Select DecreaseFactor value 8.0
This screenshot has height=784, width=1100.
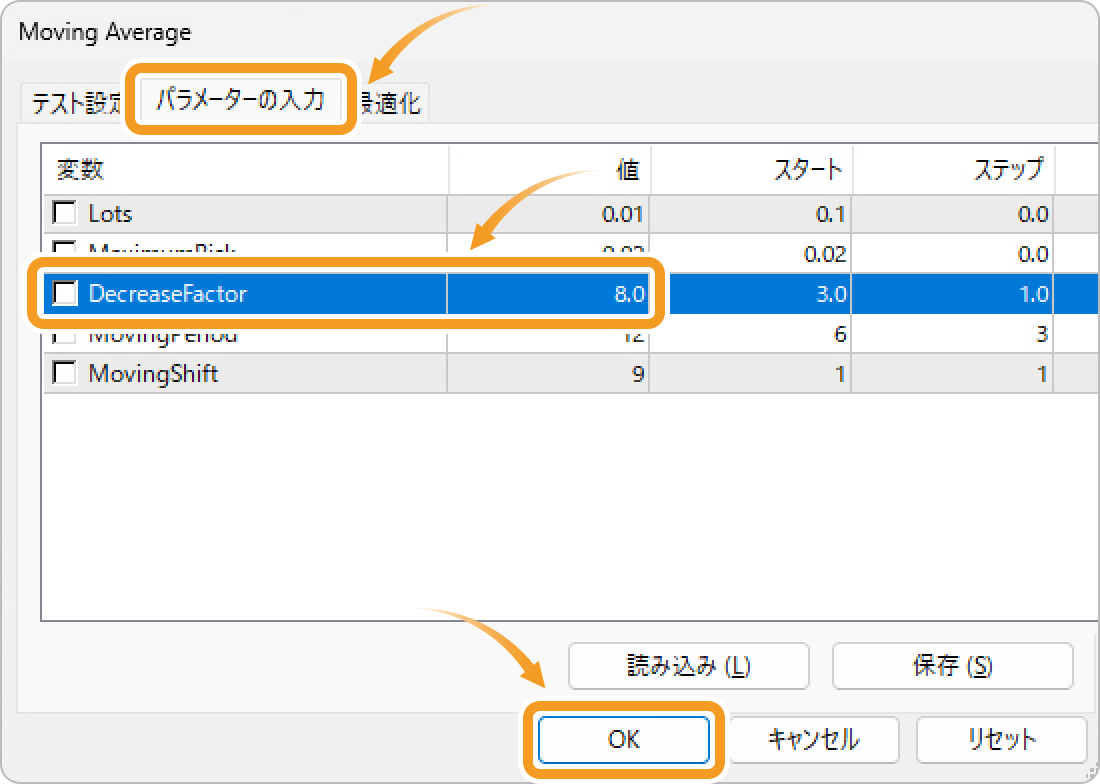[549, 293]
